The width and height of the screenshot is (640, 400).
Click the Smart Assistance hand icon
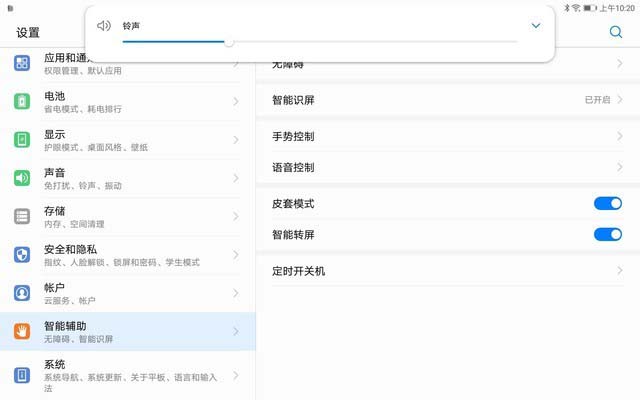point(22,332)
